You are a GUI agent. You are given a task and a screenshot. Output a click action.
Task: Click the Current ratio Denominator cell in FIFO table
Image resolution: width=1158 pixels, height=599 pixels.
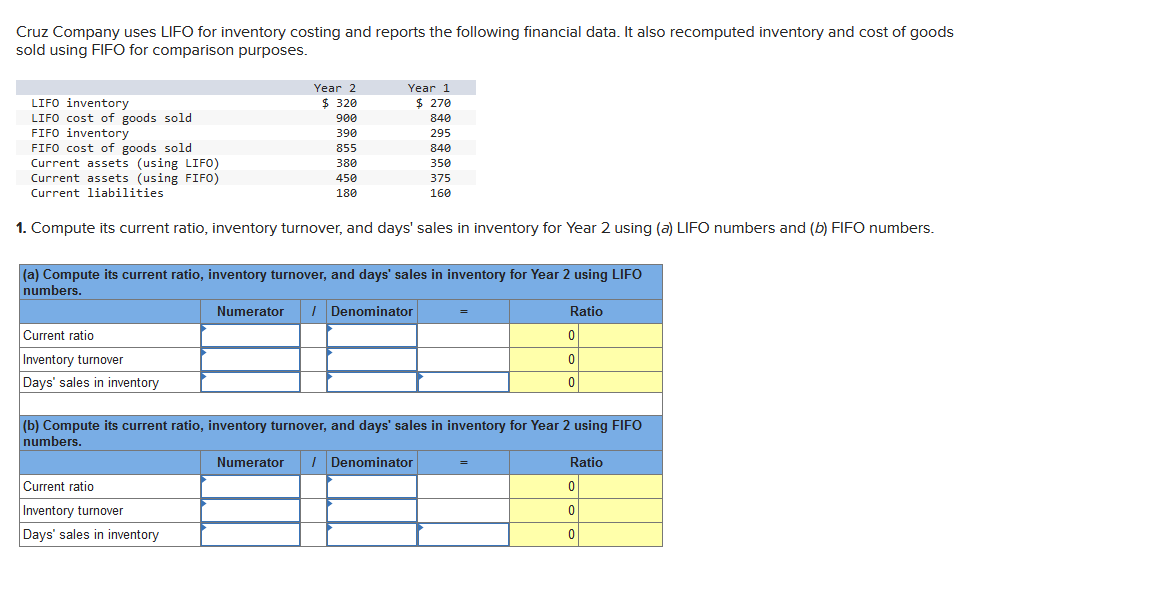click(371, 487)
